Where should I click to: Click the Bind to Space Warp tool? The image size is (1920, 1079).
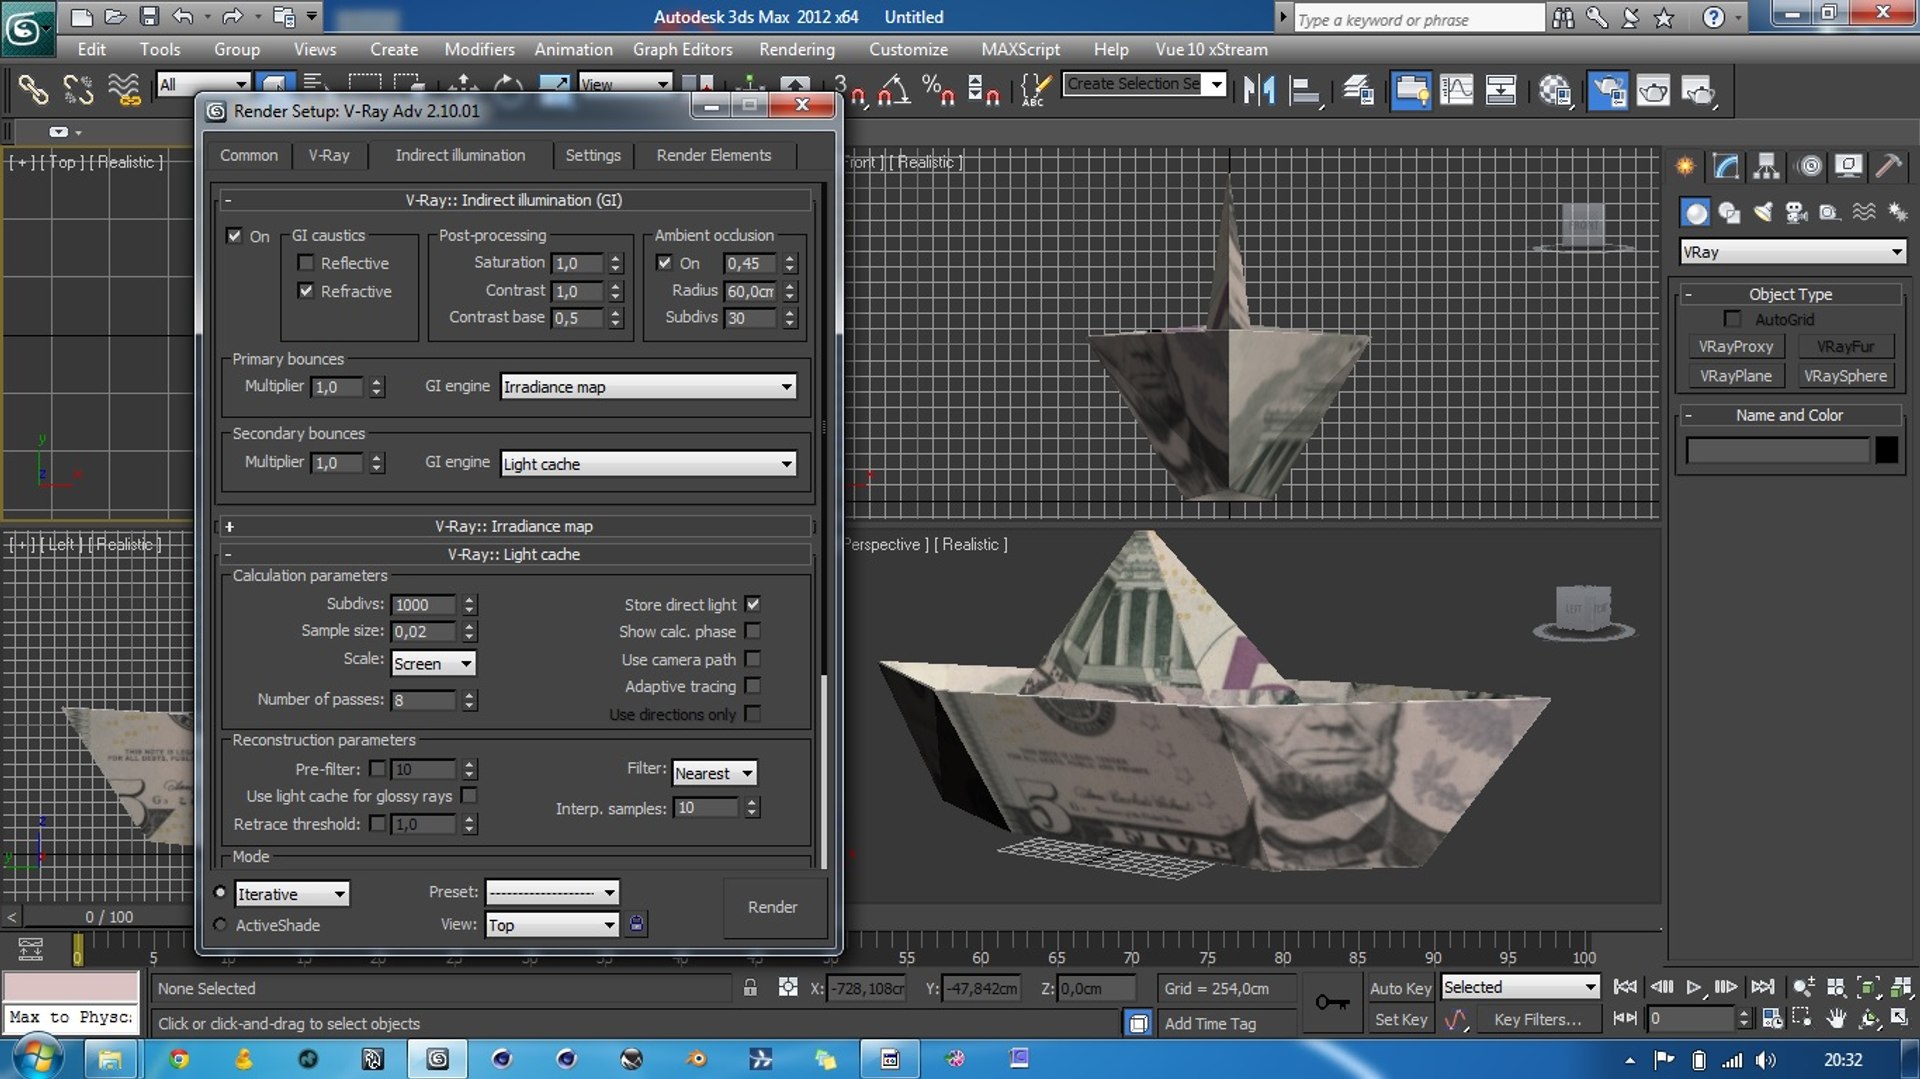pos(124,90)
